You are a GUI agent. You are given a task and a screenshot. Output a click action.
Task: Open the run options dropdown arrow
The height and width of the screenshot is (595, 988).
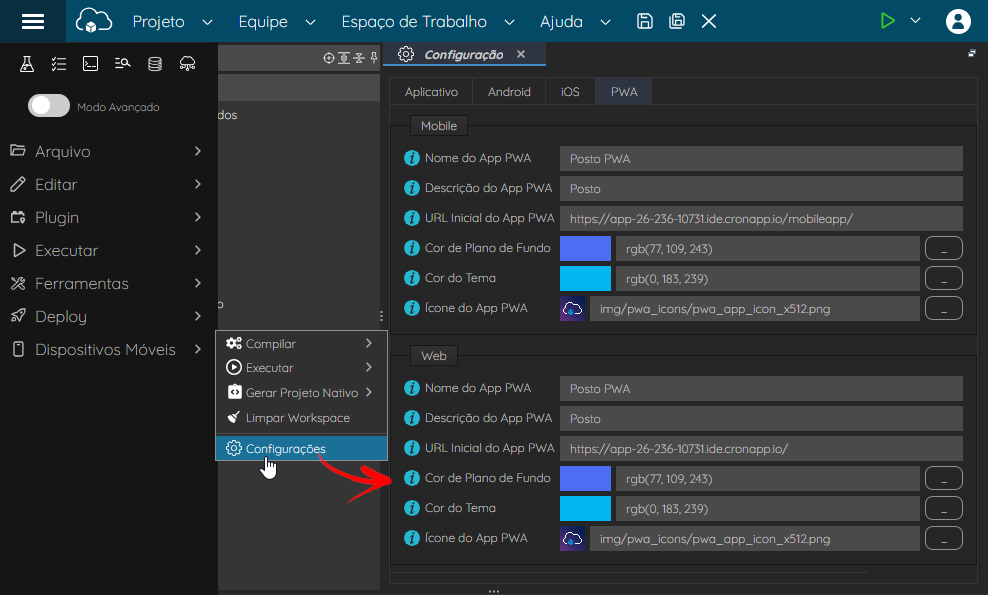916,21
